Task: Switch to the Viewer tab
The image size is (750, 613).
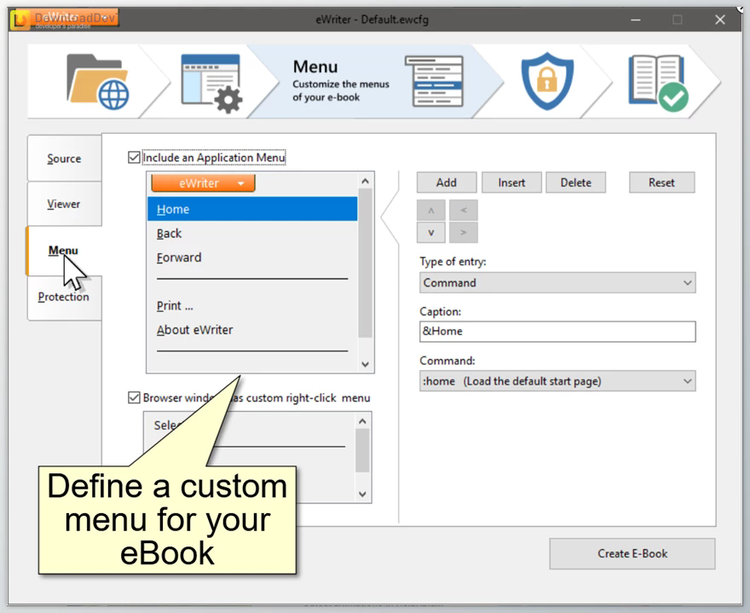Action: [x=64, y=204]
